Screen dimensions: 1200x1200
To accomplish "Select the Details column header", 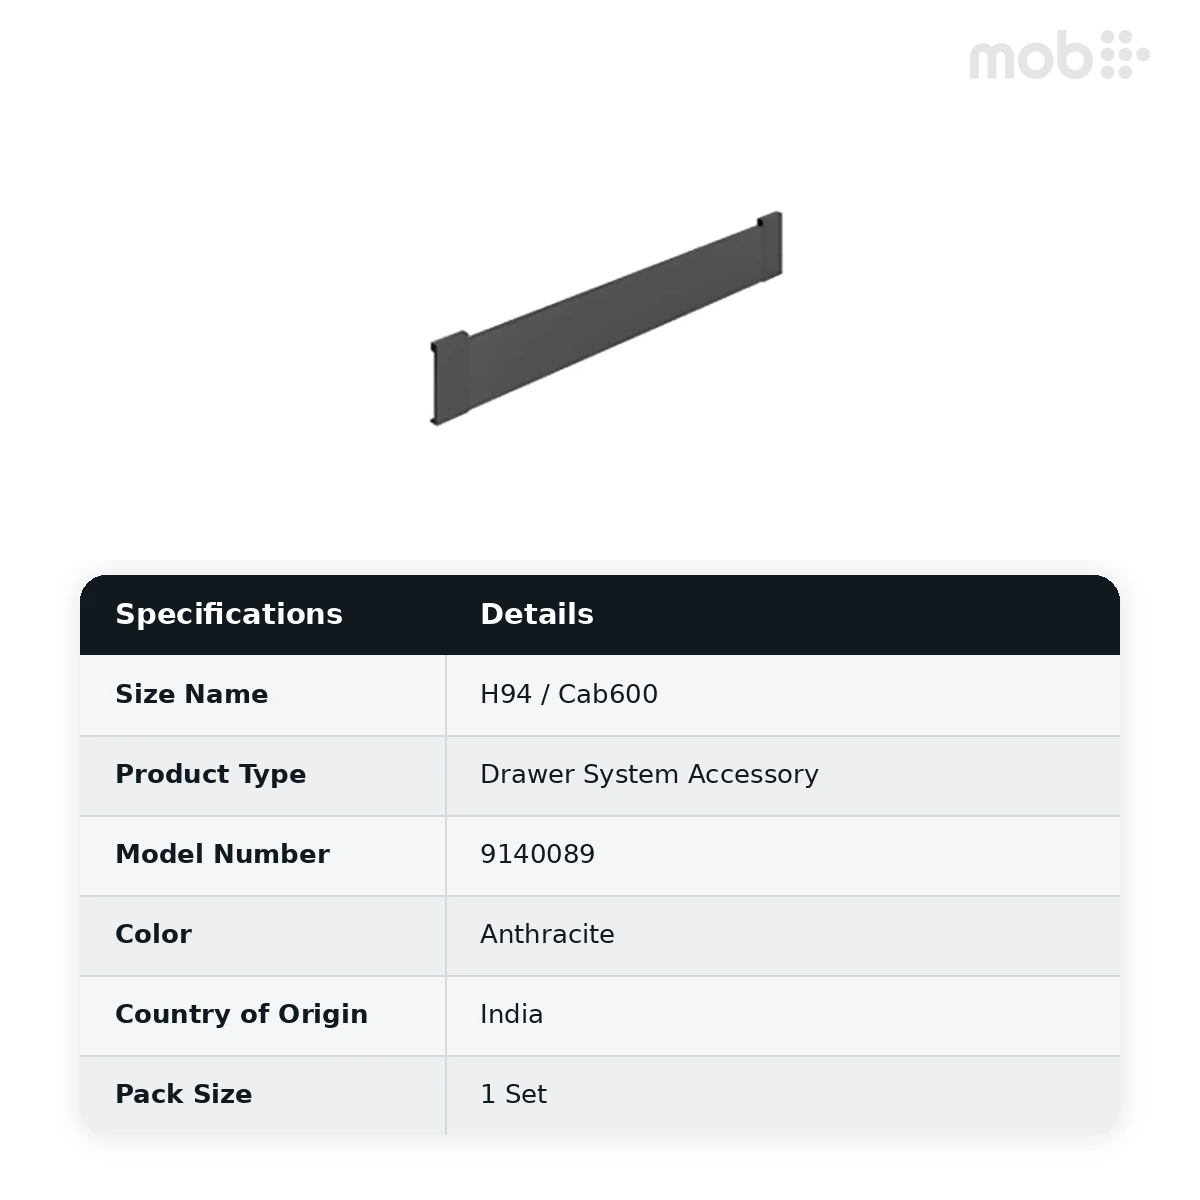I will click(x=537, y=614).
